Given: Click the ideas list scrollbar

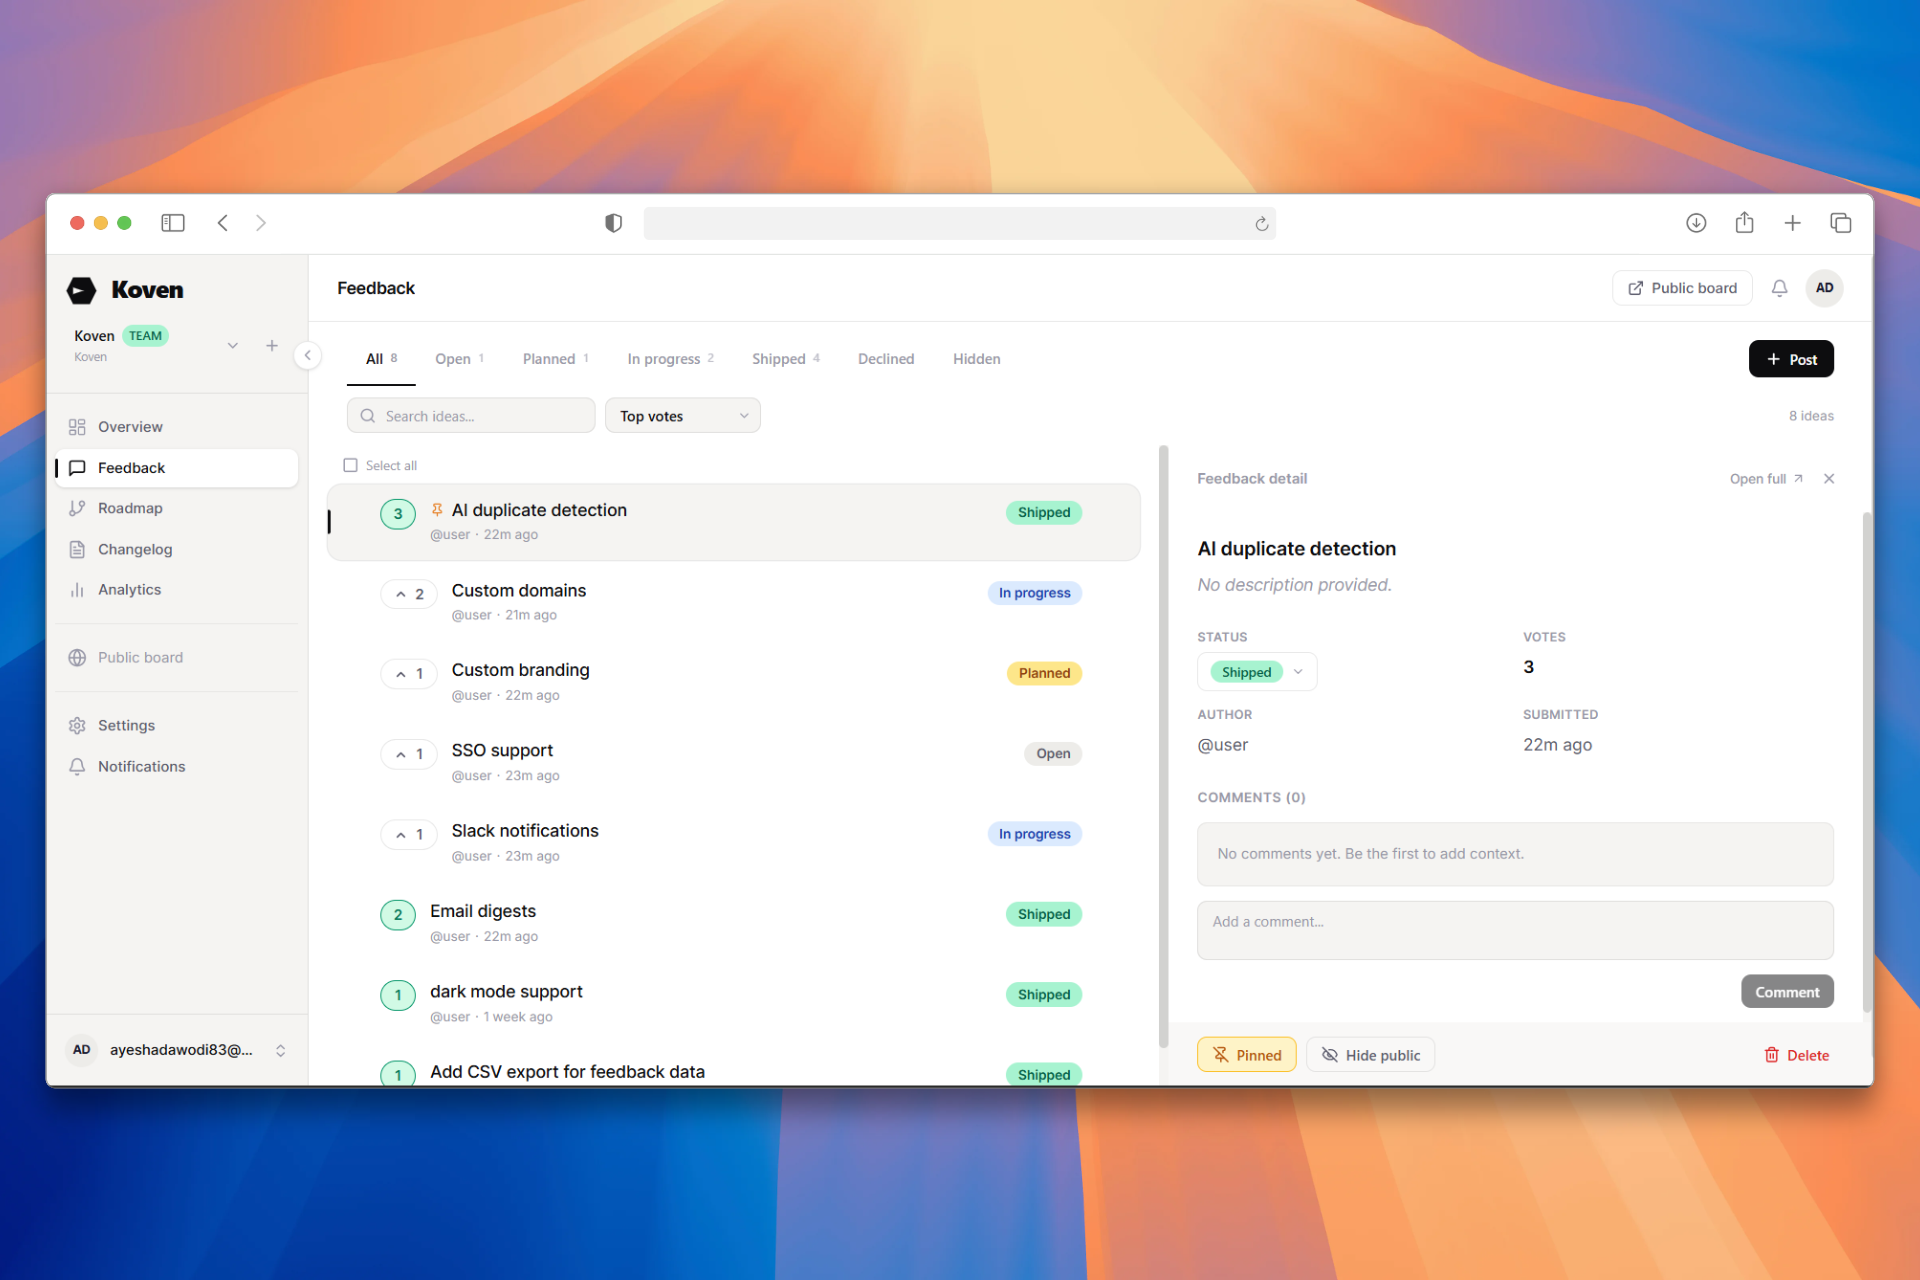Looking at the screenshot, I should click(1163, 746).
